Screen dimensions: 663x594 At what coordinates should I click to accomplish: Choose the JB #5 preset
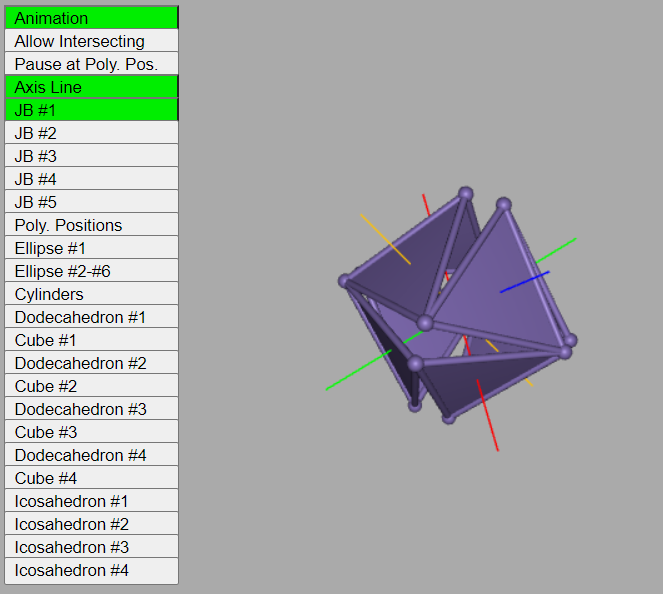[91, 202]
